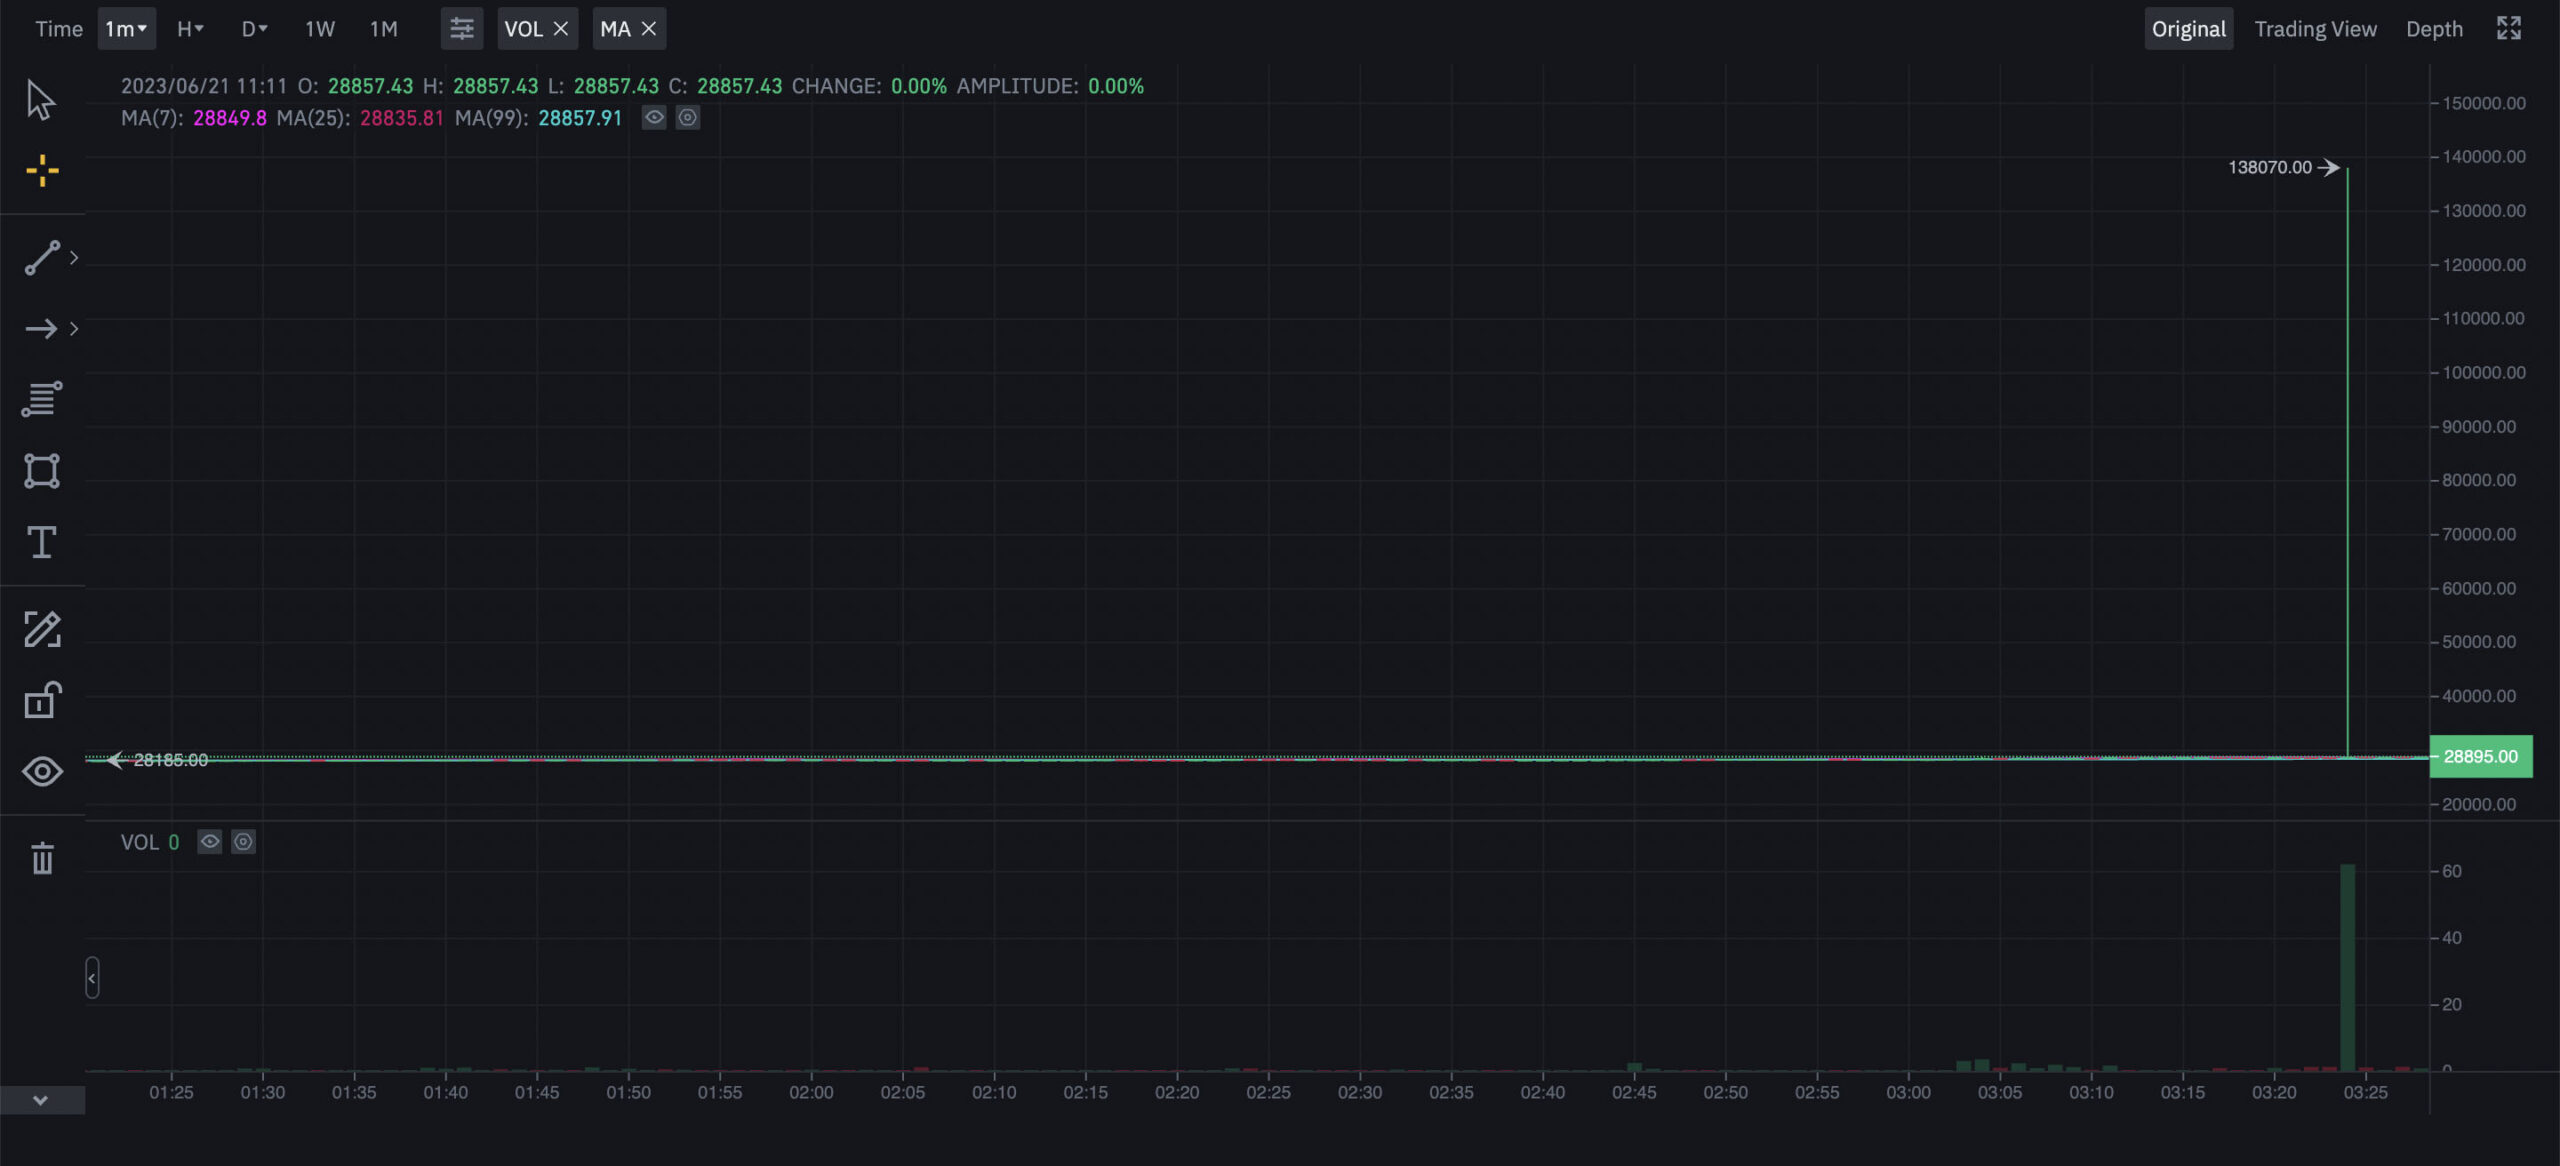Activate the crosshair cursor tool
Image resolution: width=2560 pixels, height=1166 pixels.
42,171
